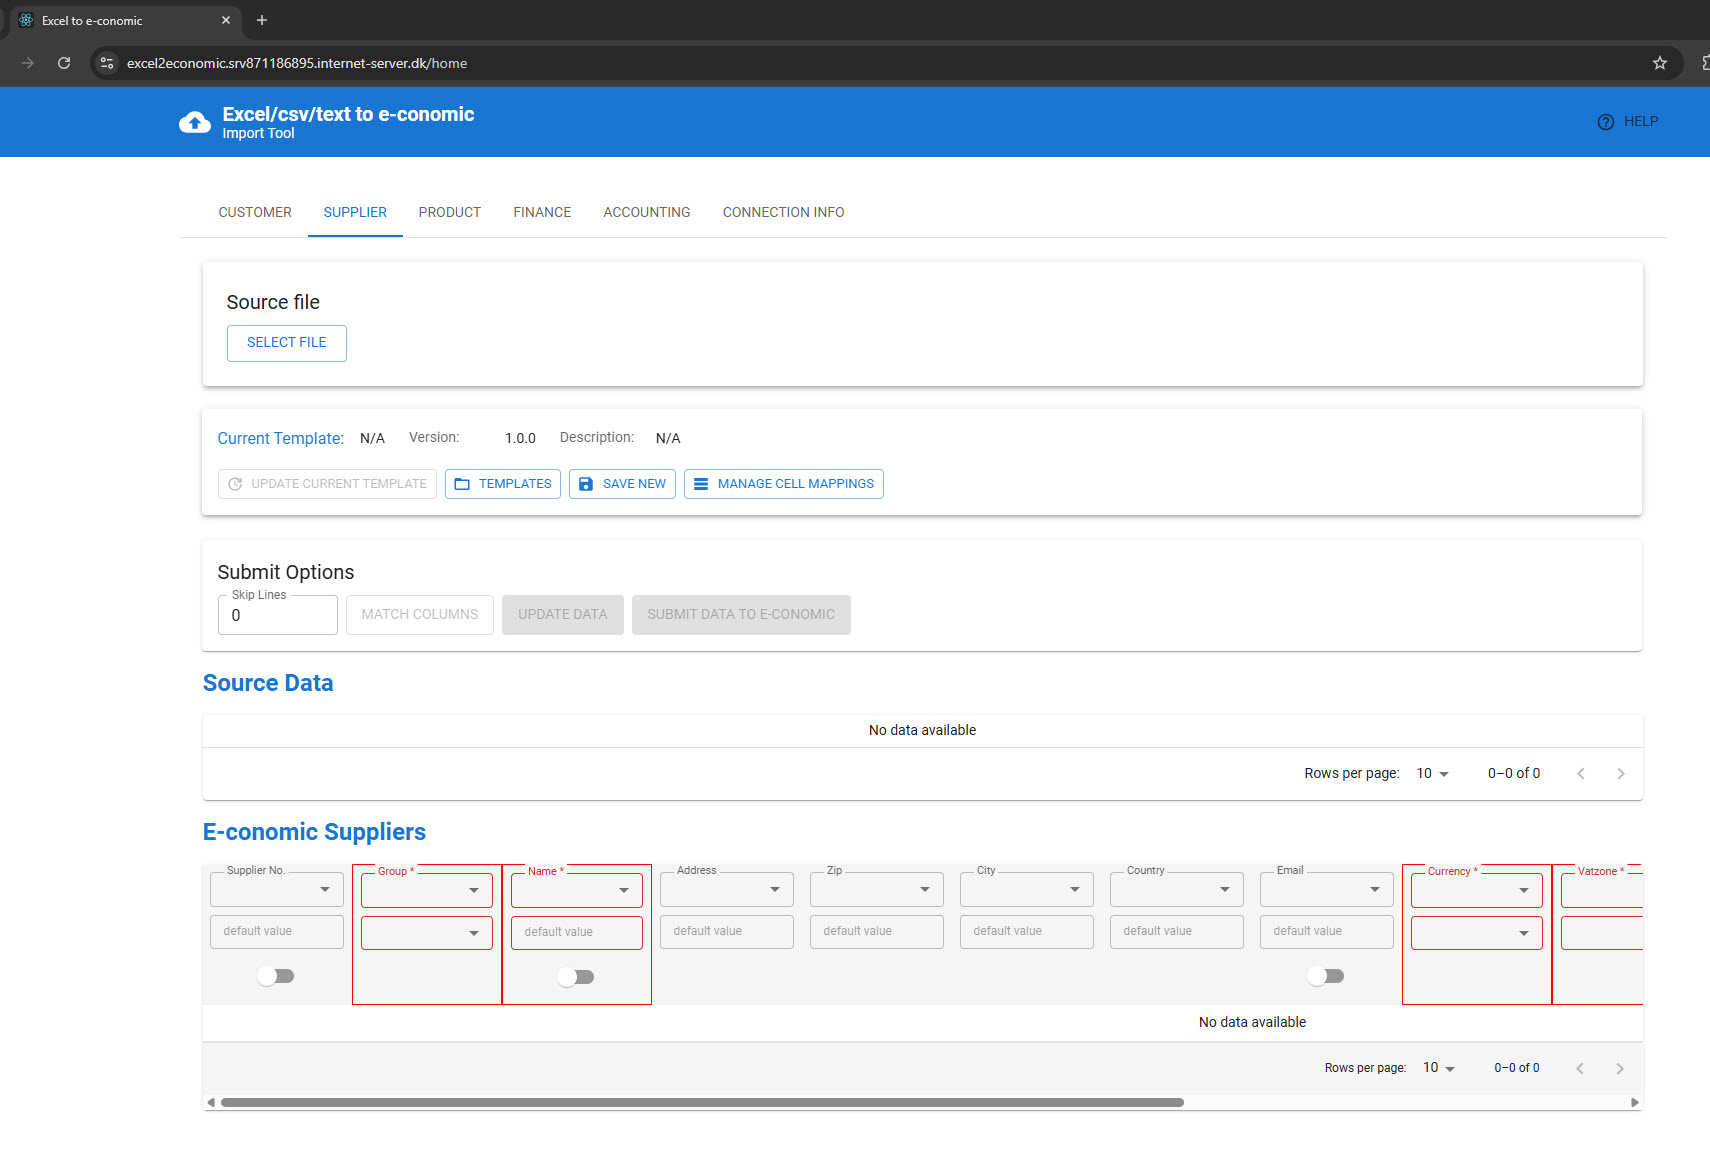The height and width of the screenshot is (1166, 1710).
Task: Go to previous page in Suppliers table
Action: click(x=1580, y=1069)
